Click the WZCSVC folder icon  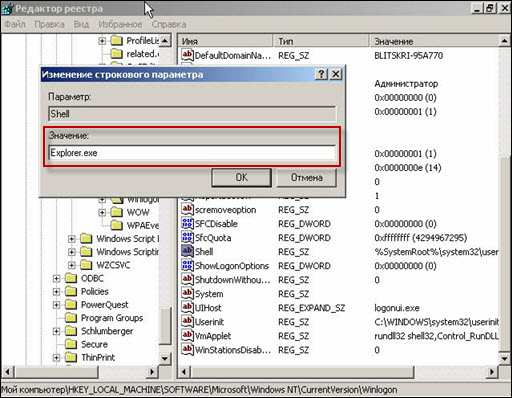pos(86,265)
